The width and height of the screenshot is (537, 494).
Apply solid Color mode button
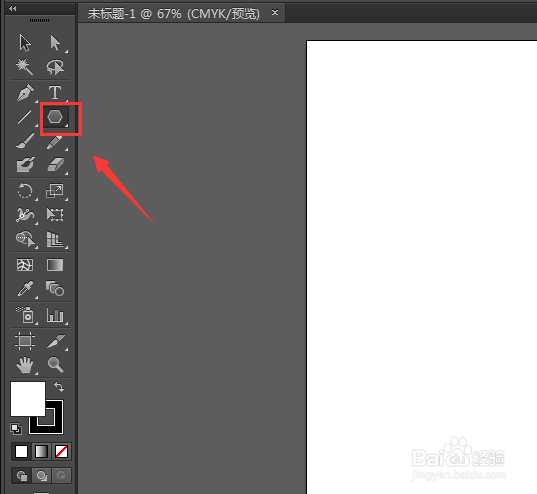21,452
